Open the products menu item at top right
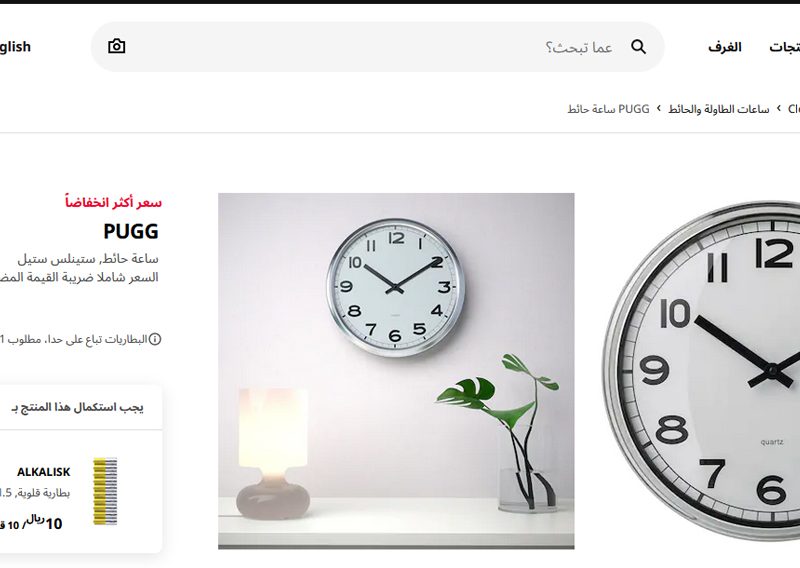This screenshot has height=568, width=800. tap(785, 47)
